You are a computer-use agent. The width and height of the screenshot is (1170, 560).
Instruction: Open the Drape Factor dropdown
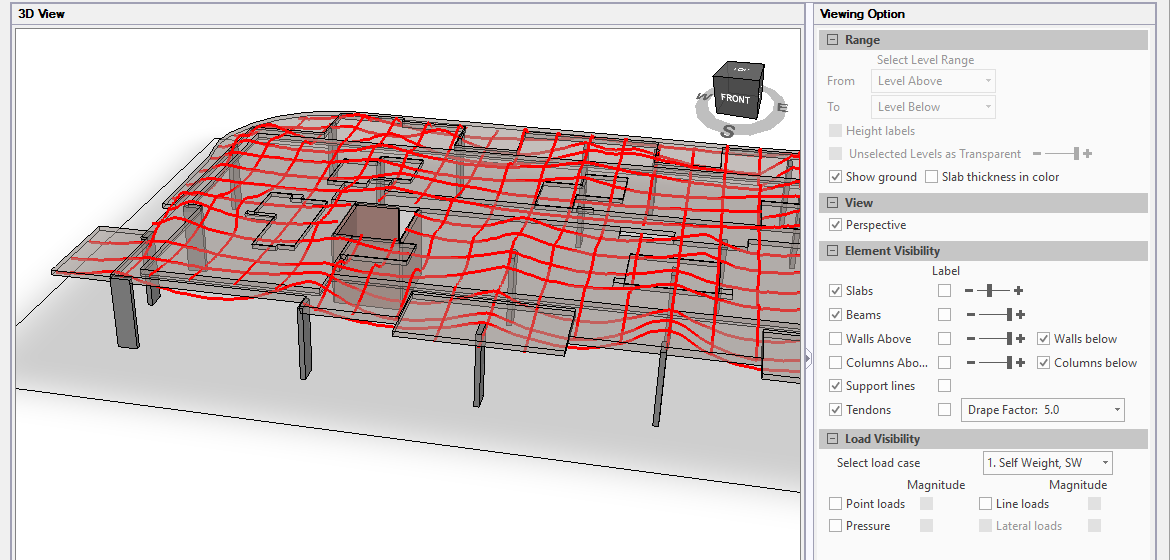point(1042,410)
